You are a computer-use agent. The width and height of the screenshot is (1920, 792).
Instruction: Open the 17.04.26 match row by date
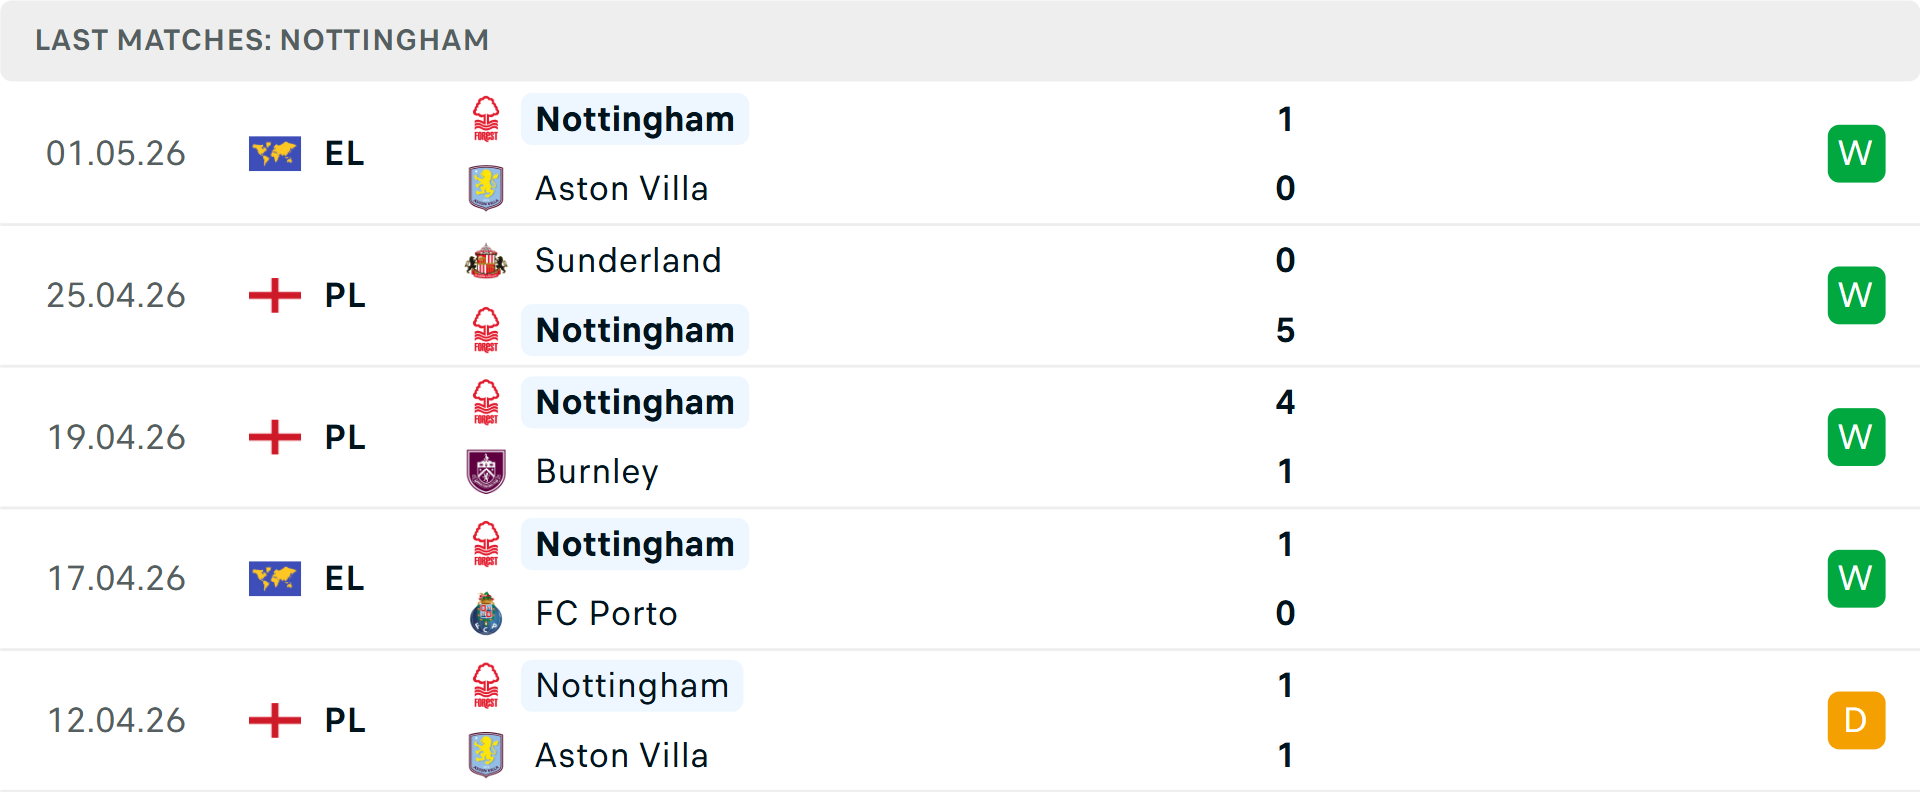pyautogui.click(x=116, y=579)
